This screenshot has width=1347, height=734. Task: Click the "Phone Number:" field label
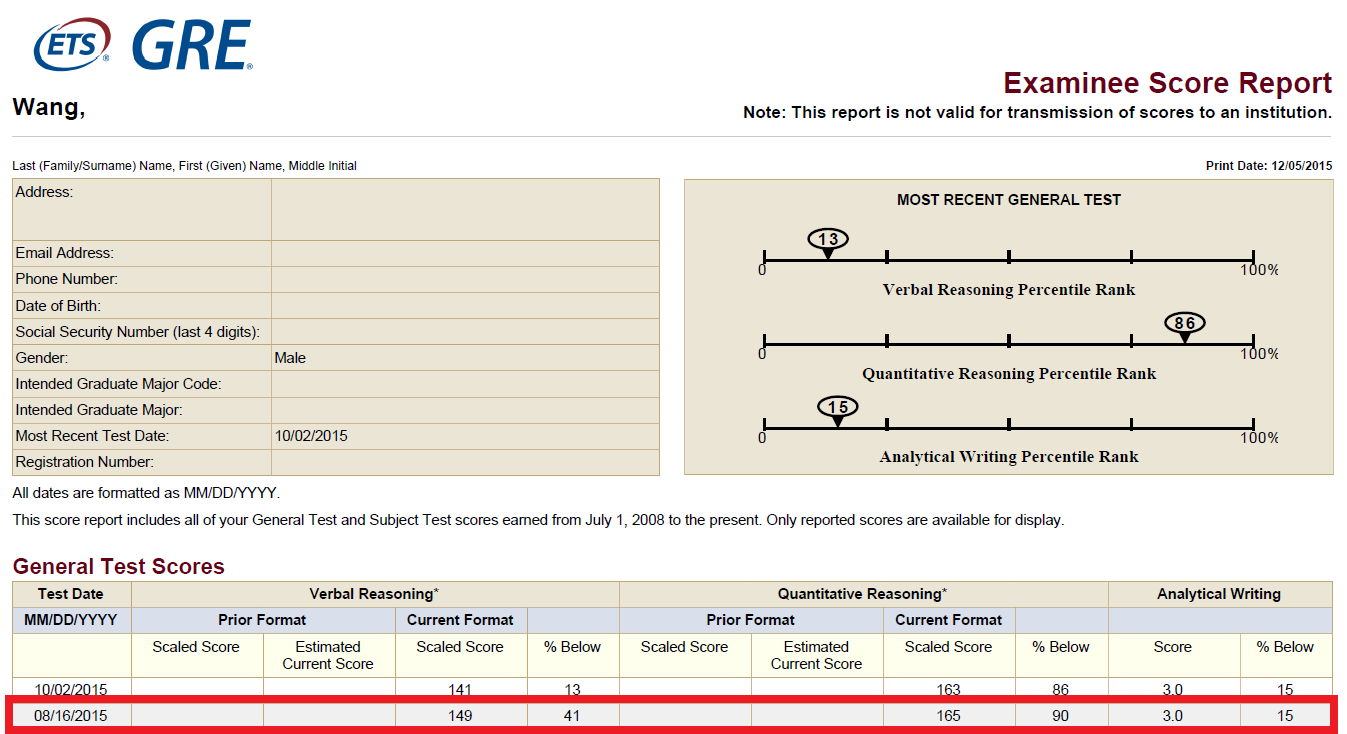[66, 279]
